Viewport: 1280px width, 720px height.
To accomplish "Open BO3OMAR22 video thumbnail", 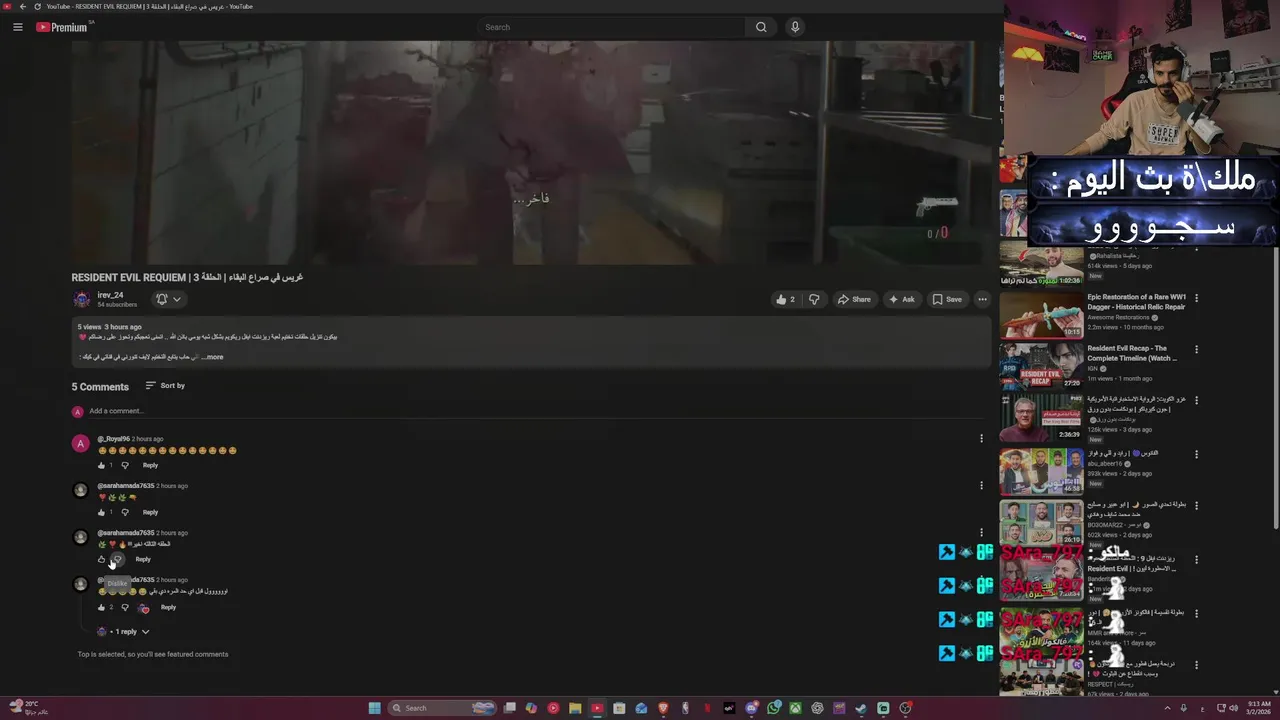I will tap(1041, 522).
